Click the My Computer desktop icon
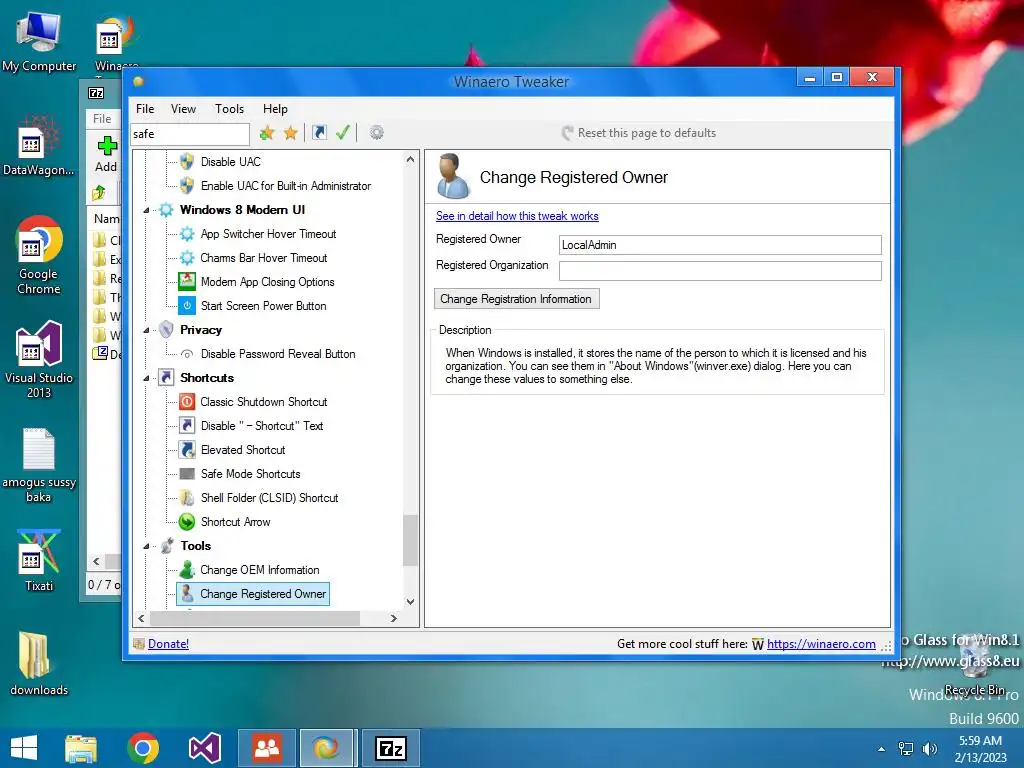The image size is (1024, 768). (39, 40)
